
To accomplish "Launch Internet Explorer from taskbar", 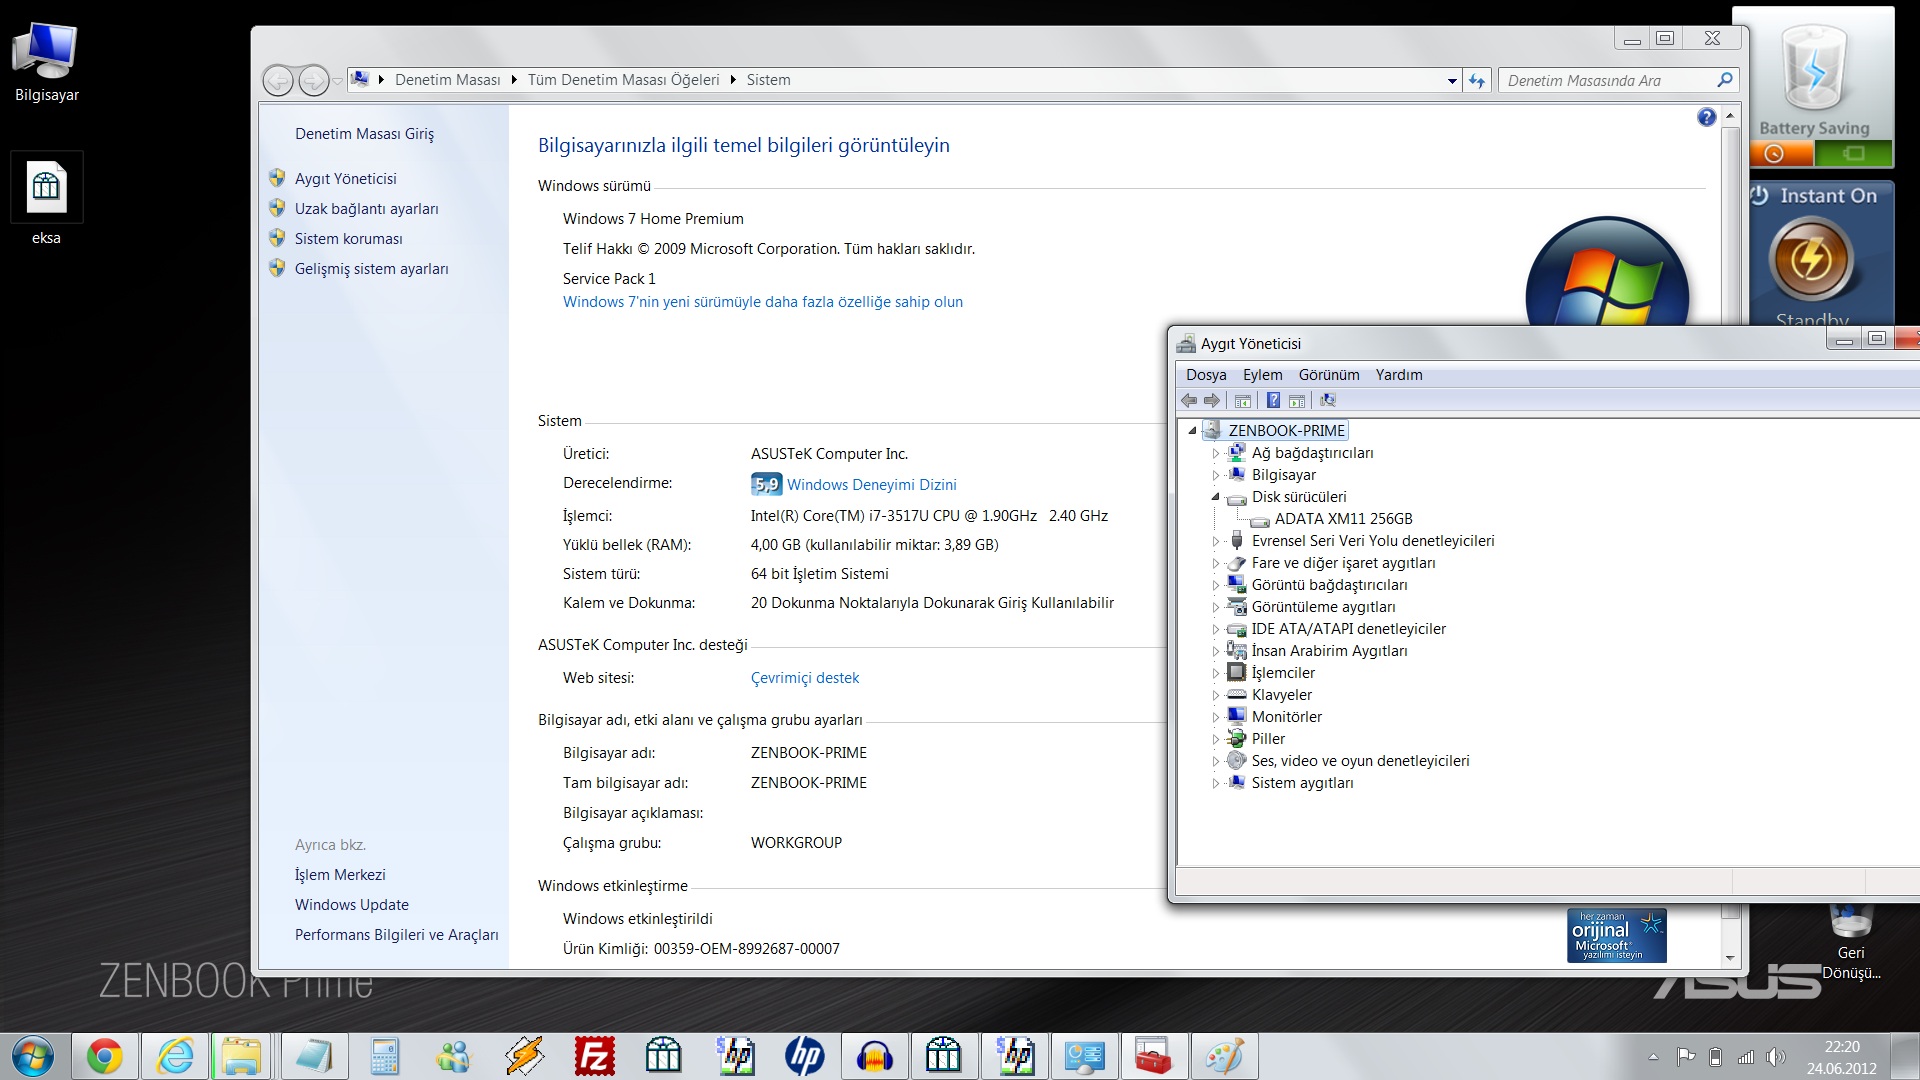I will click(x=175, y=1056).
